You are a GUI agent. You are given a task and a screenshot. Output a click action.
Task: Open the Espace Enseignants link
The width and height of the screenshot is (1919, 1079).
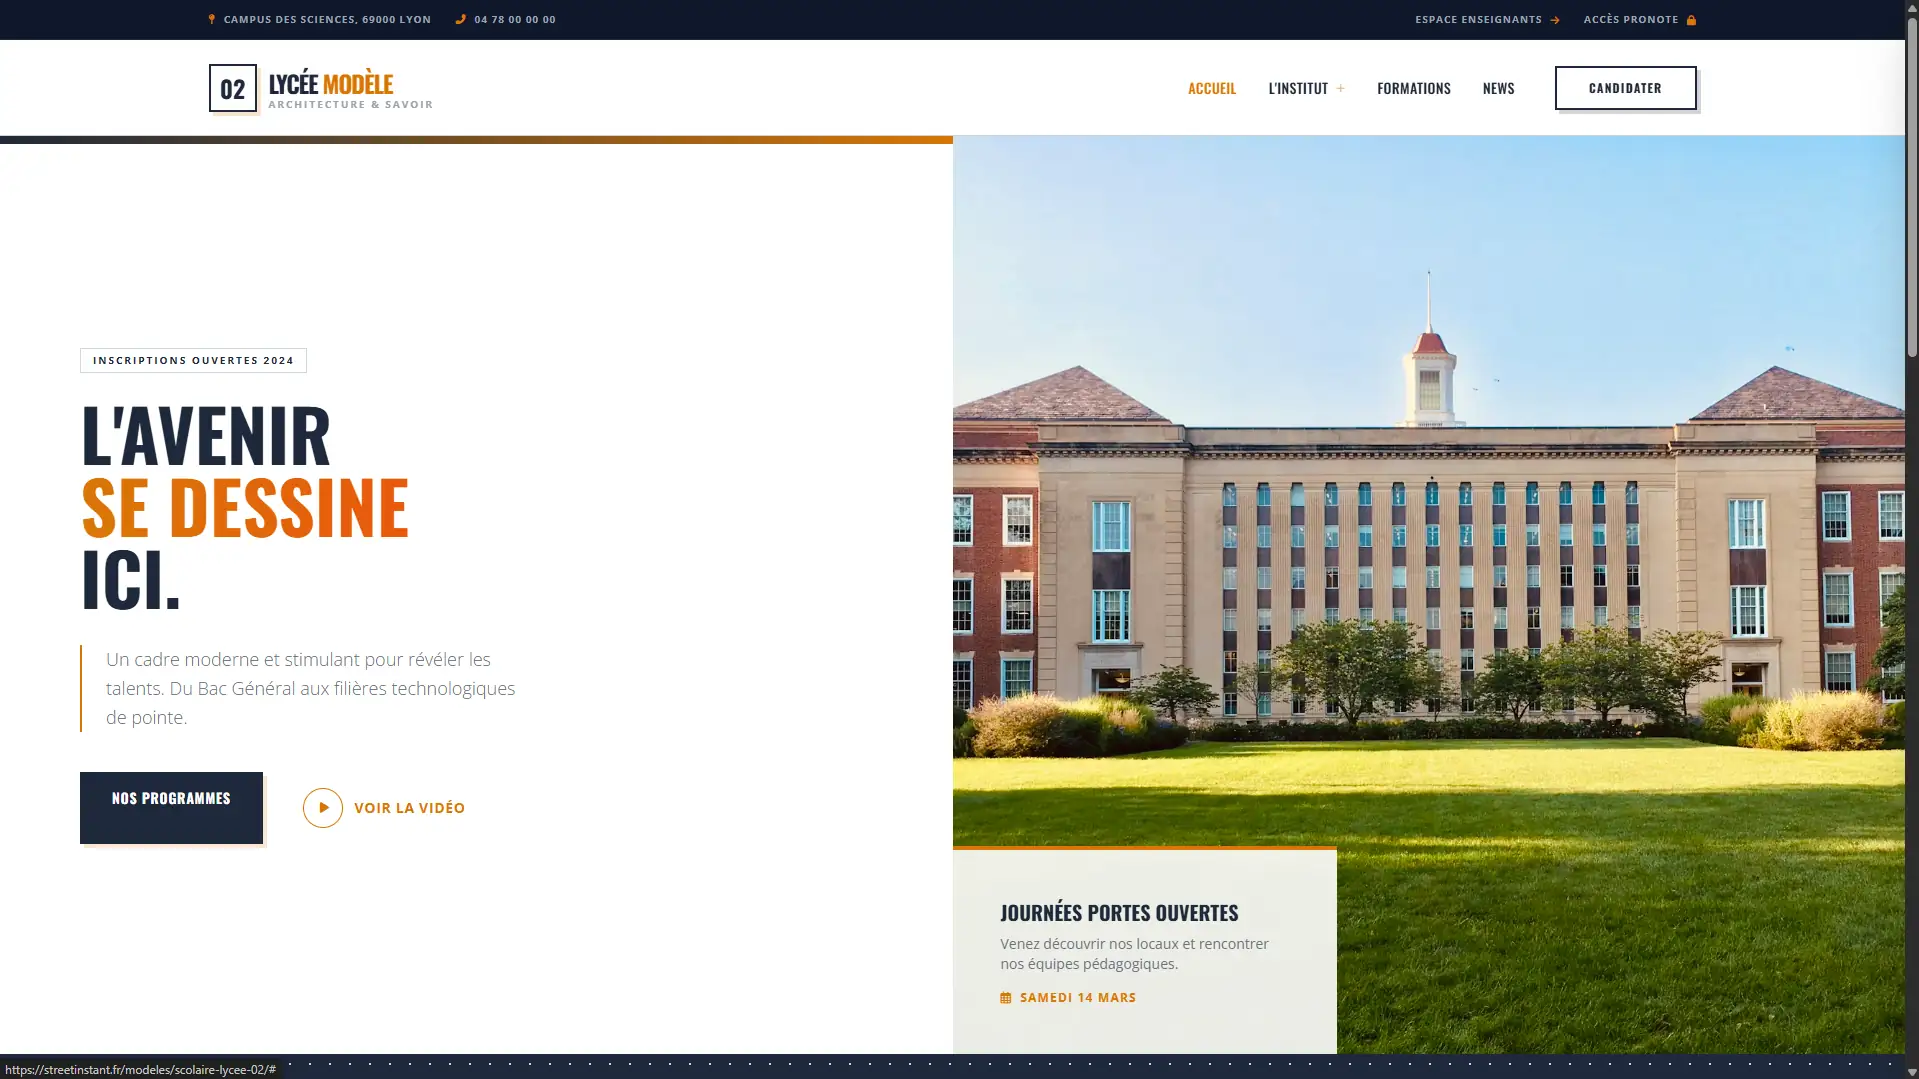1477,19
